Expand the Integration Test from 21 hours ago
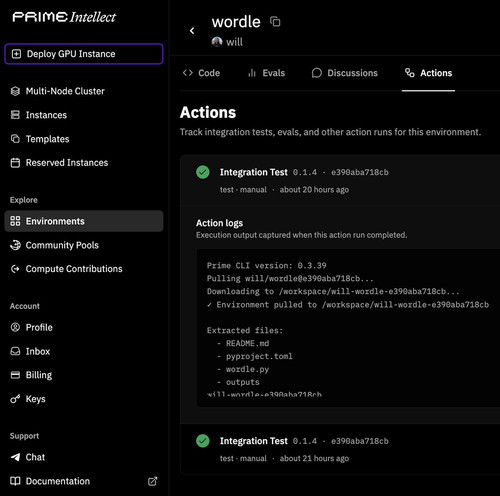Viewport: 500px width, 496px height. (340, 449)
